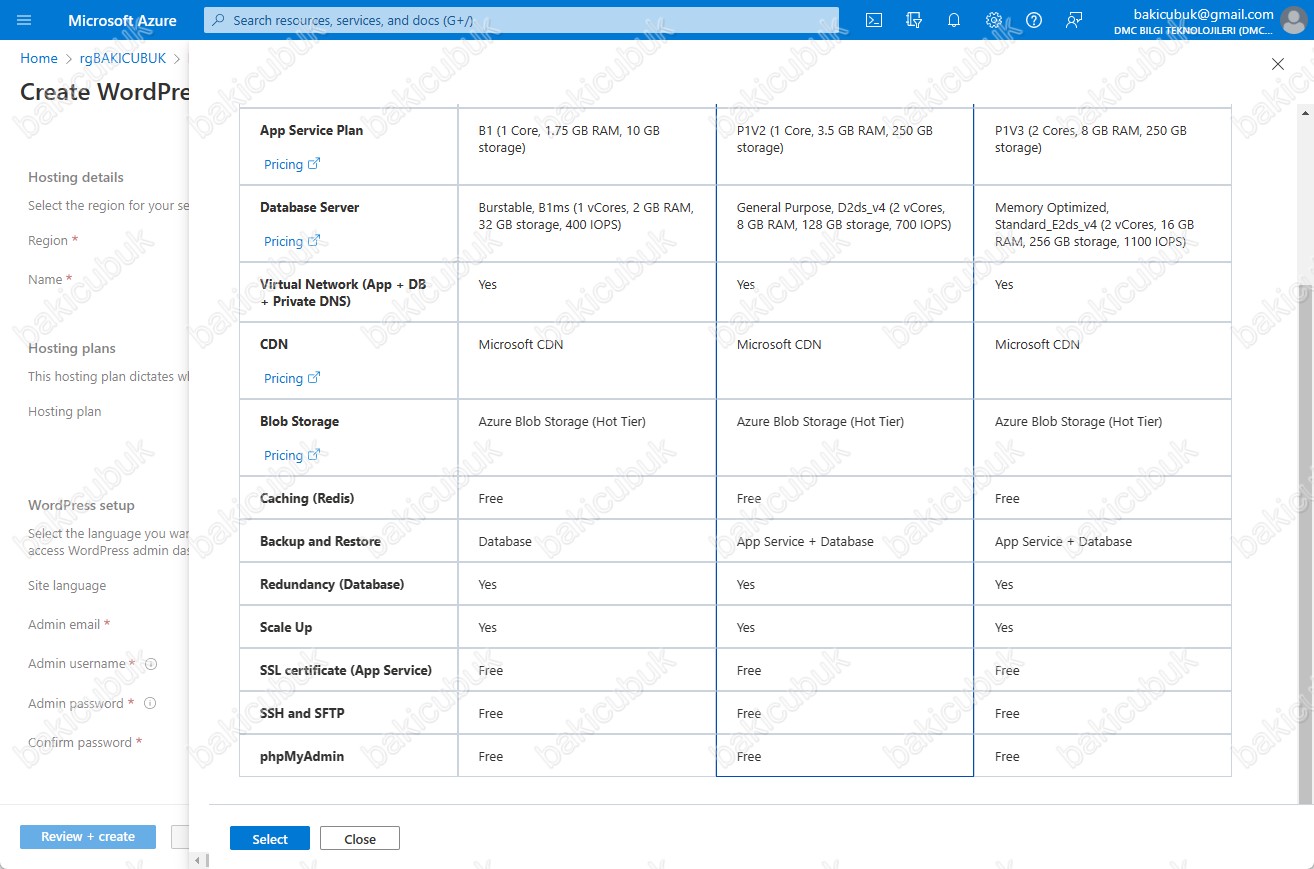This screenshot has height=869, width=1314.
Task: Click the Close button
Action: click(360, 838)
